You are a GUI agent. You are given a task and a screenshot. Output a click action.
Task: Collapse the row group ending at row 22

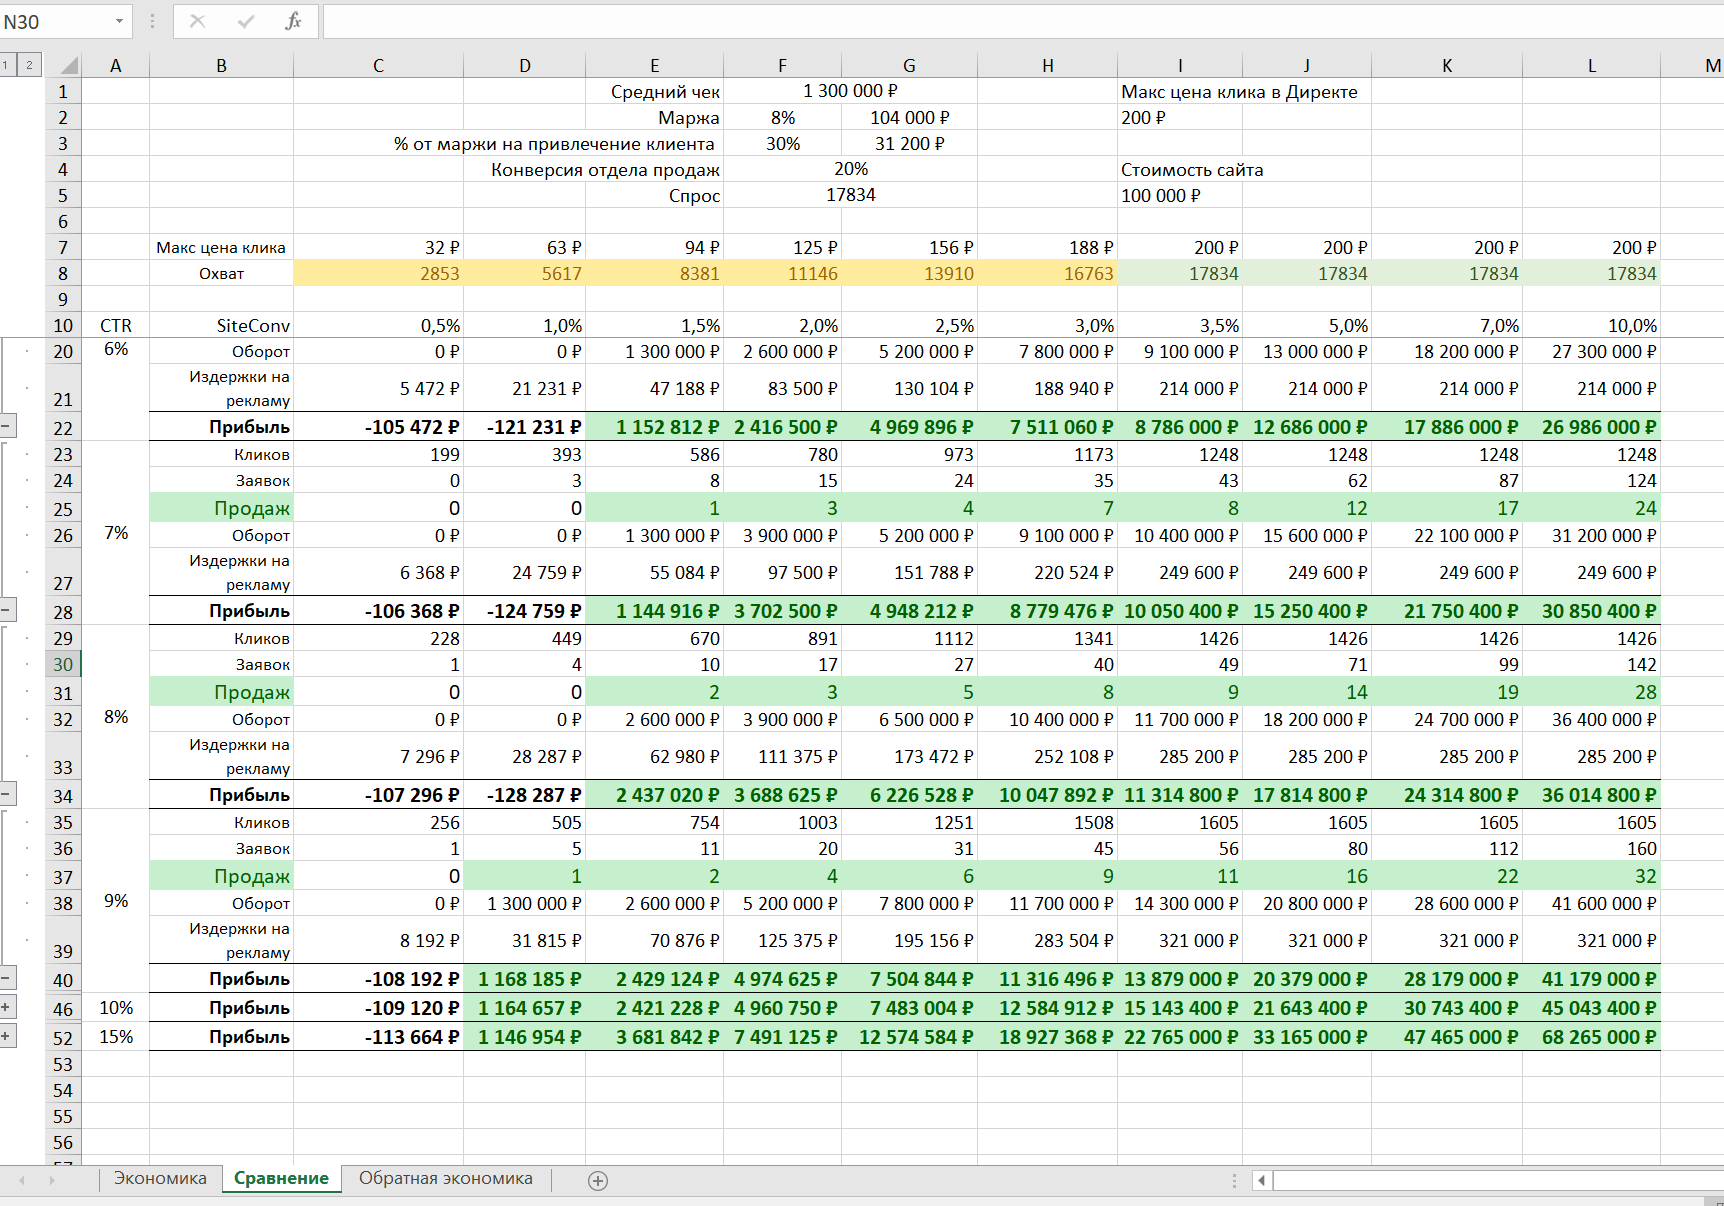6,427
